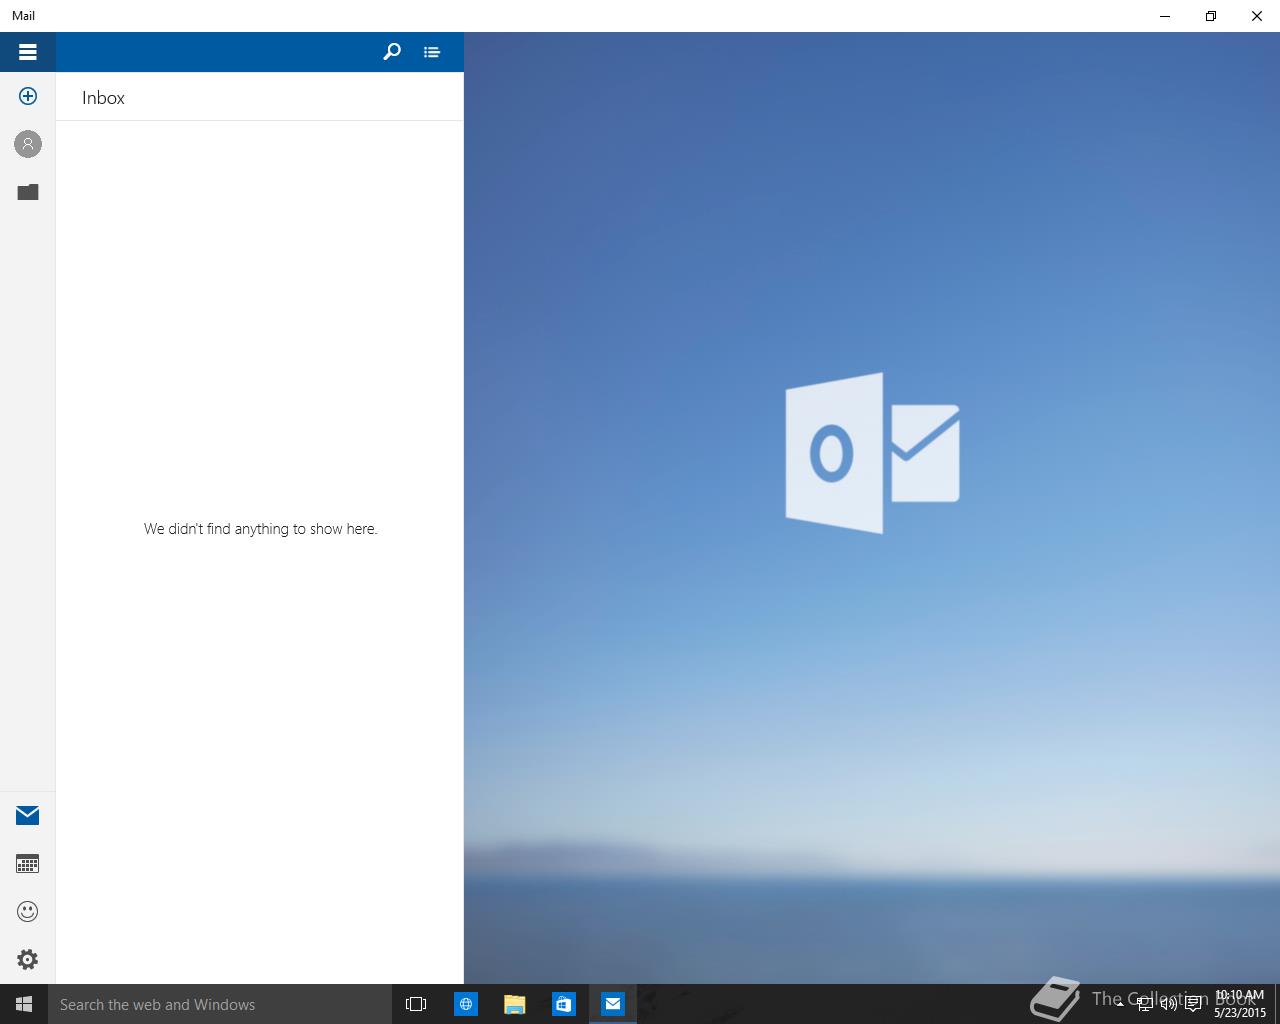Select the Mail envelope icon in sidebar

pos(28,815)
